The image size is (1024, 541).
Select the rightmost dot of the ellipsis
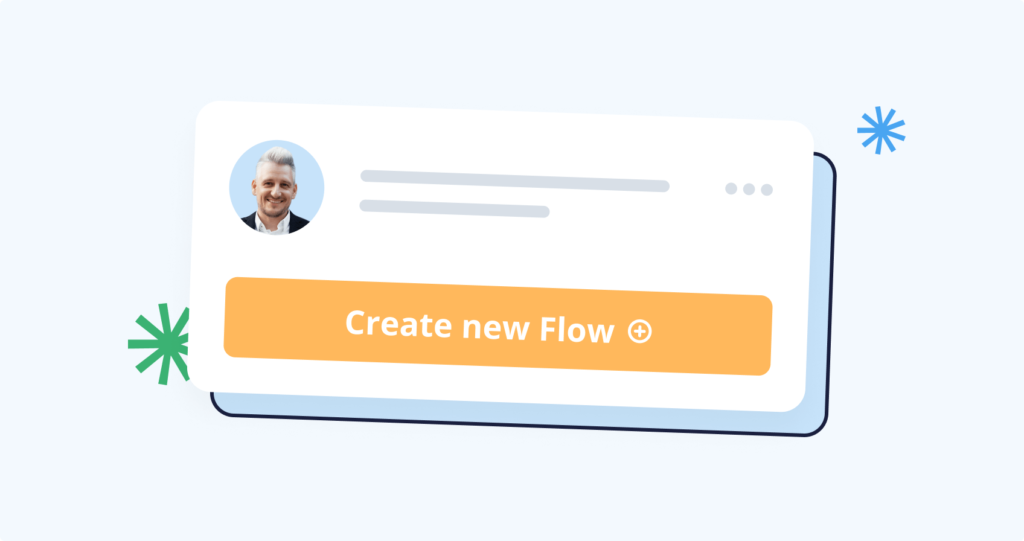[767, 190]
